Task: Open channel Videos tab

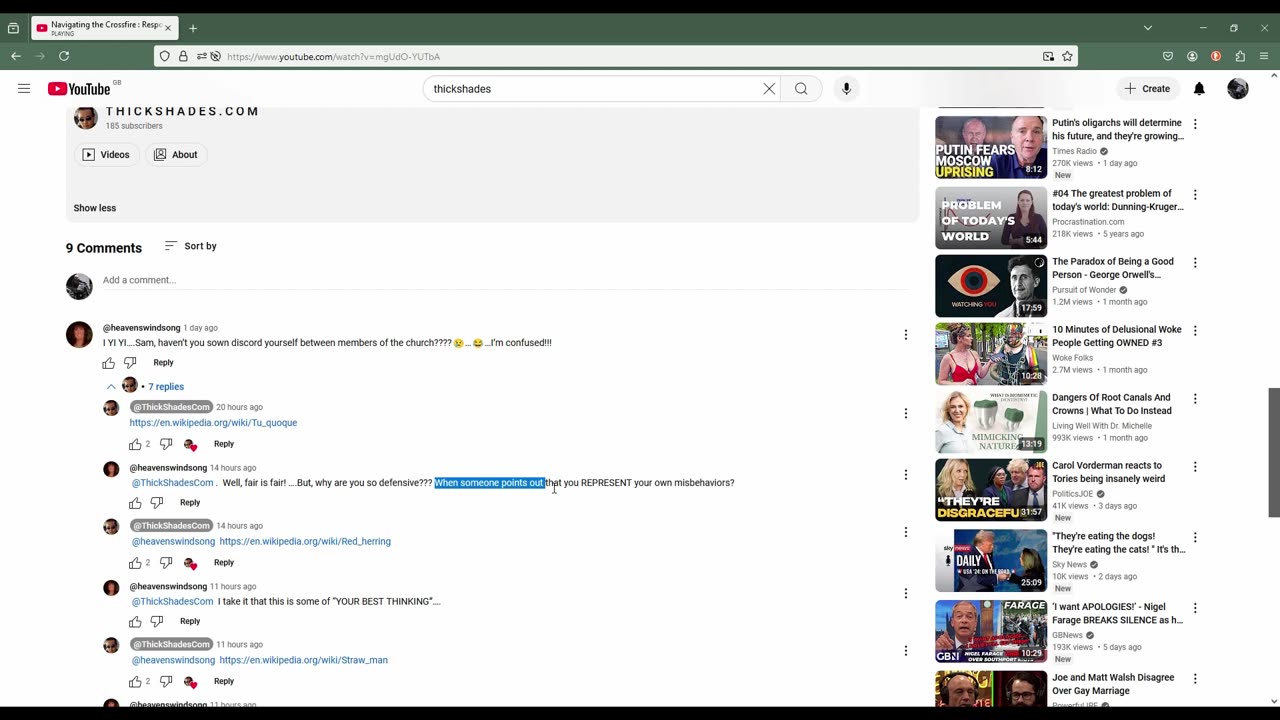Action: (x=106, y=155)
